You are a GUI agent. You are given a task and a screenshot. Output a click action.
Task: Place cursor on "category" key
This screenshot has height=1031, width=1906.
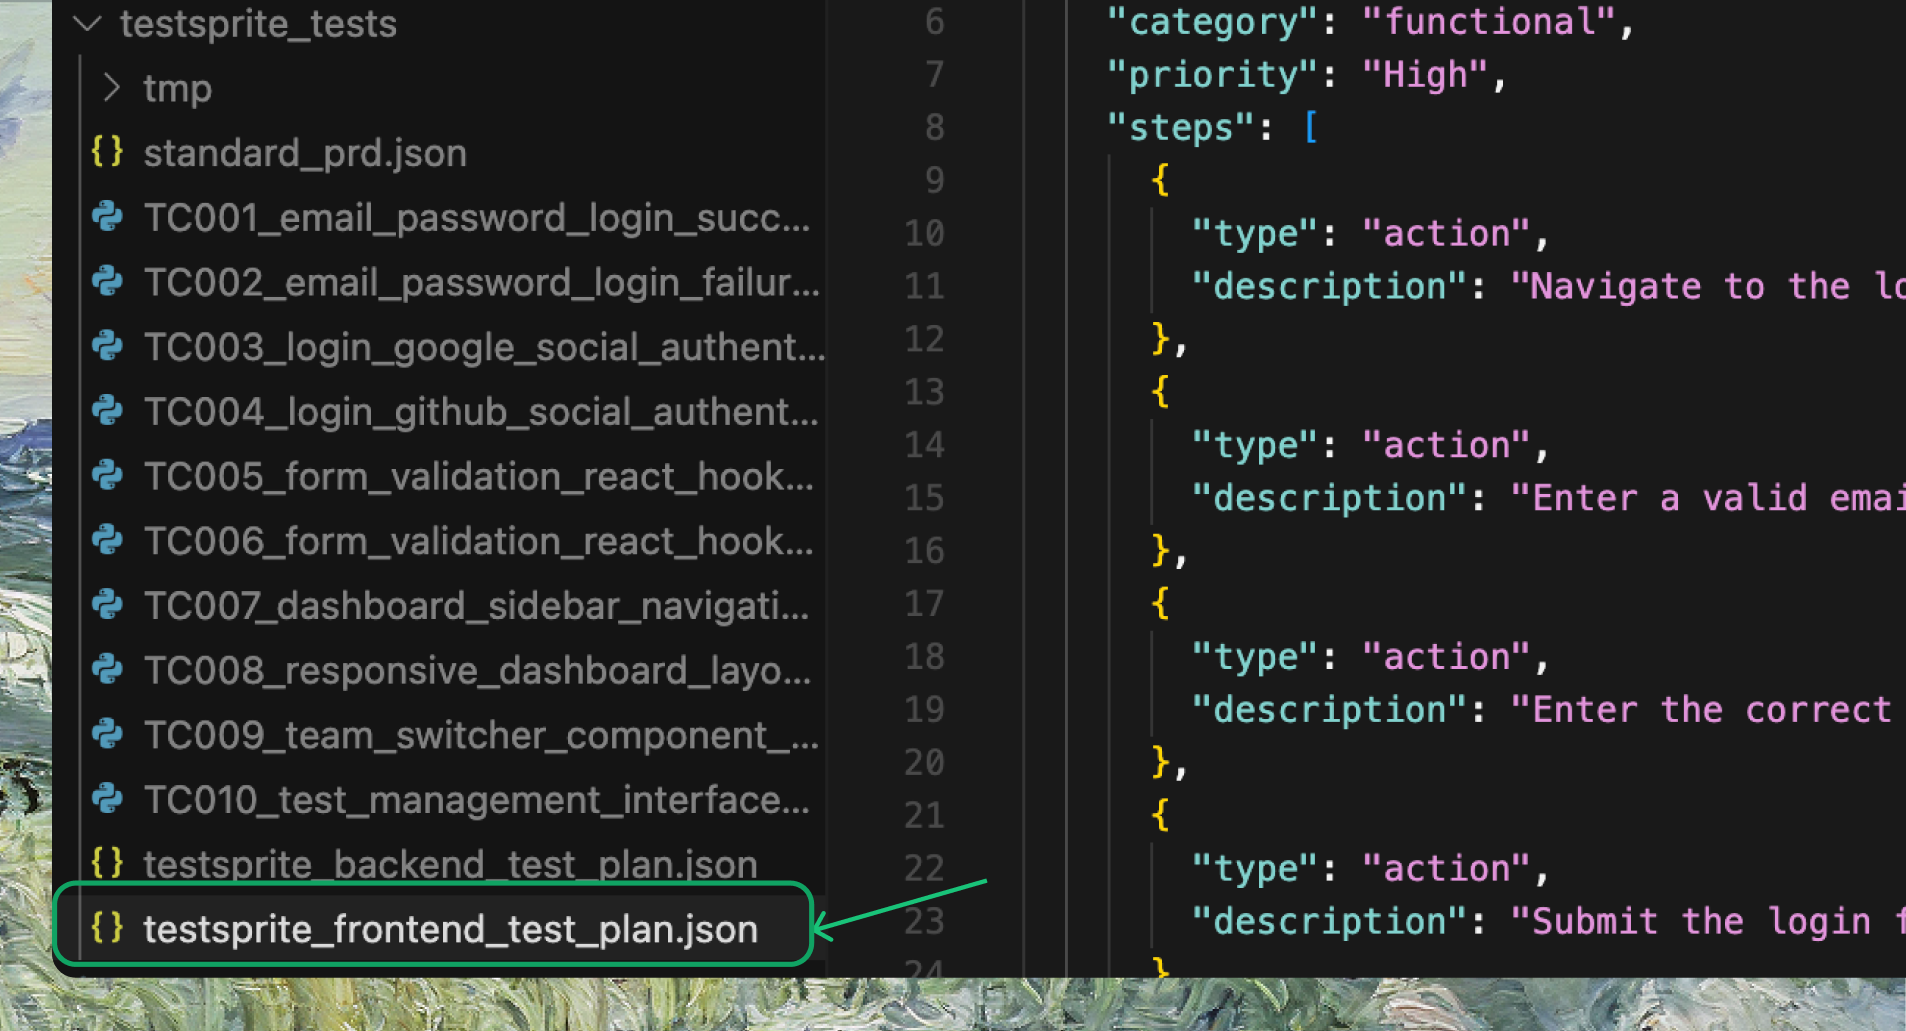(1212, 22)
